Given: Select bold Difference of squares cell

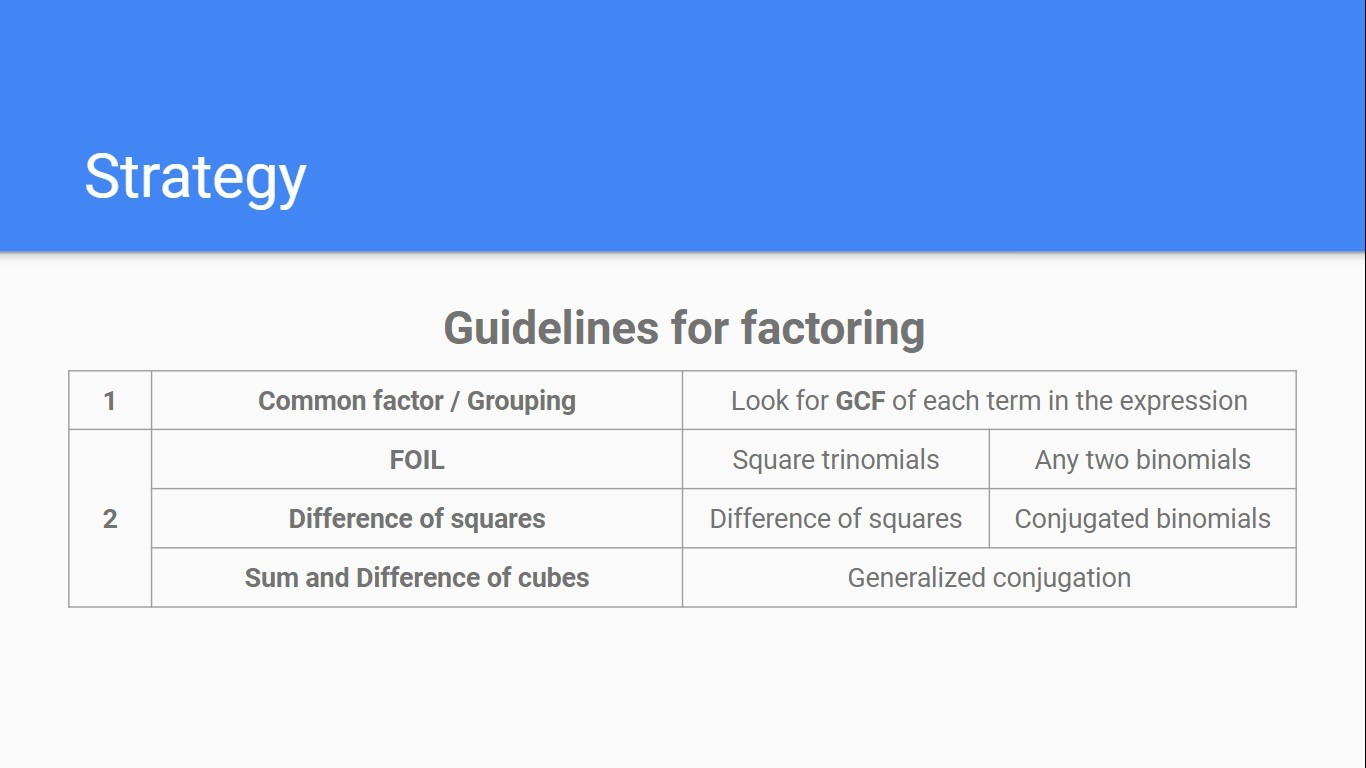Looking at the screenshot, I should tap(417, 519).
